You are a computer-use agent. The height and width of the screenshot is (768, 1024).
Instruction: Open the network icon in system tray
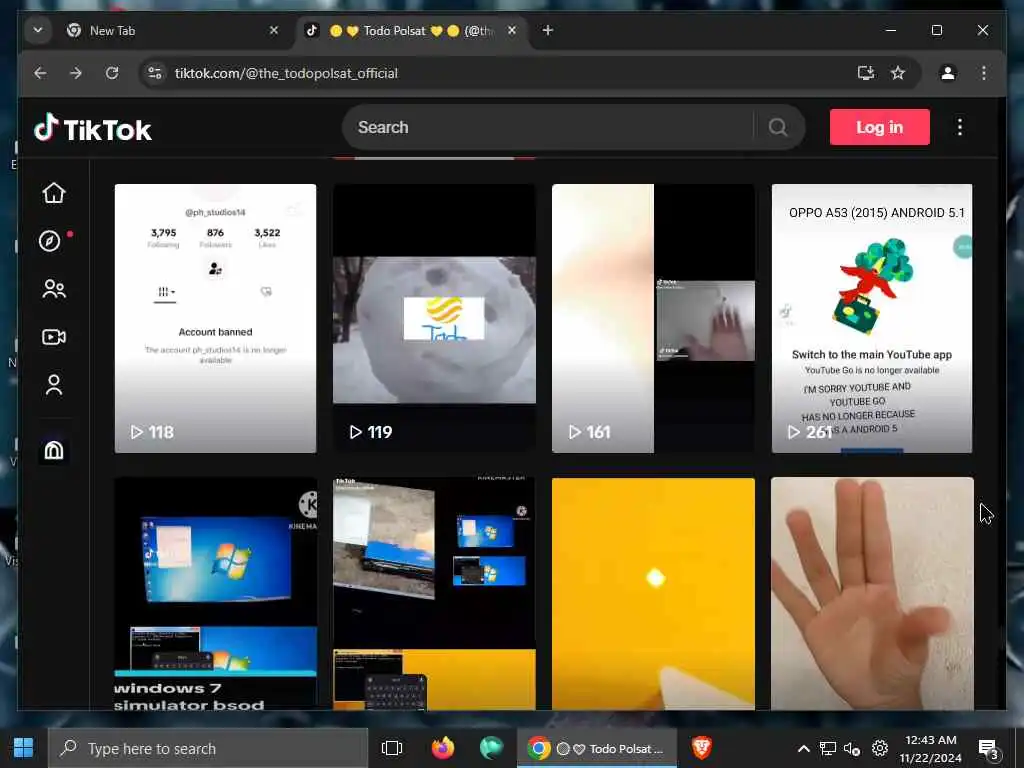[x=828, y=748]
